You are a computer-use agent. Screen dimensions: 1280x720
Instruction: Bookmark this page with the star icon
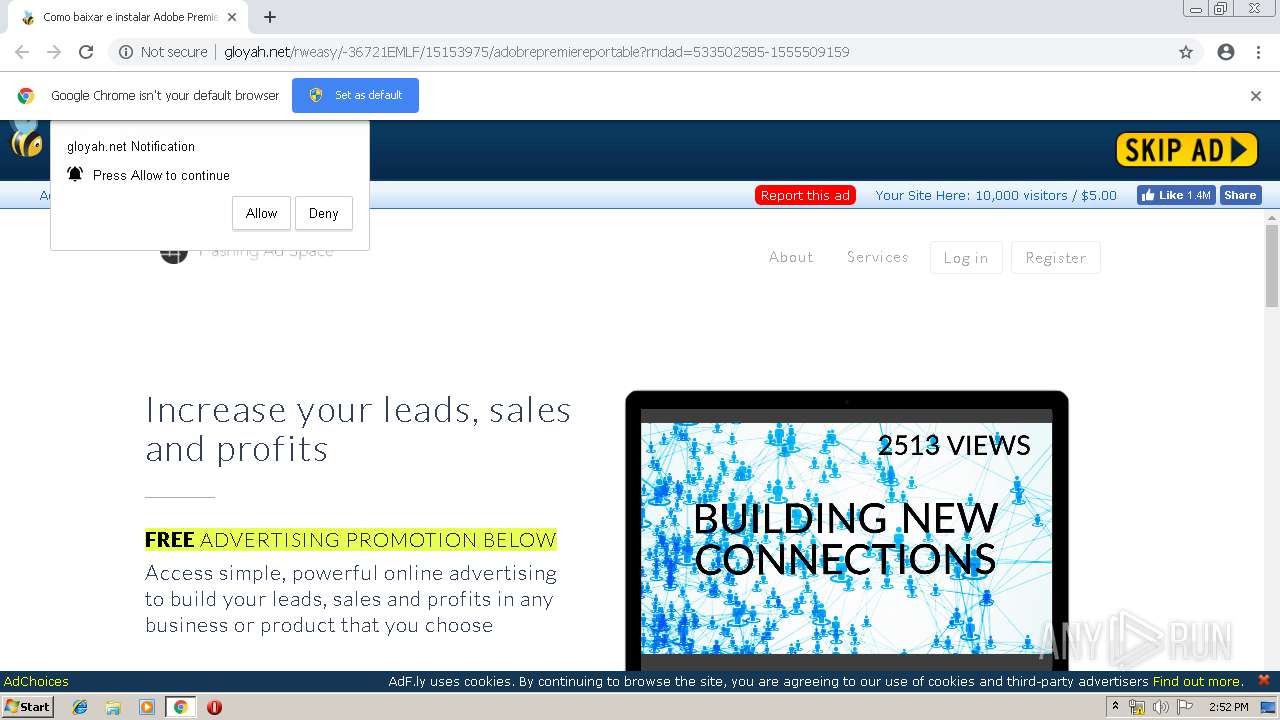(x=1186, y=52)
